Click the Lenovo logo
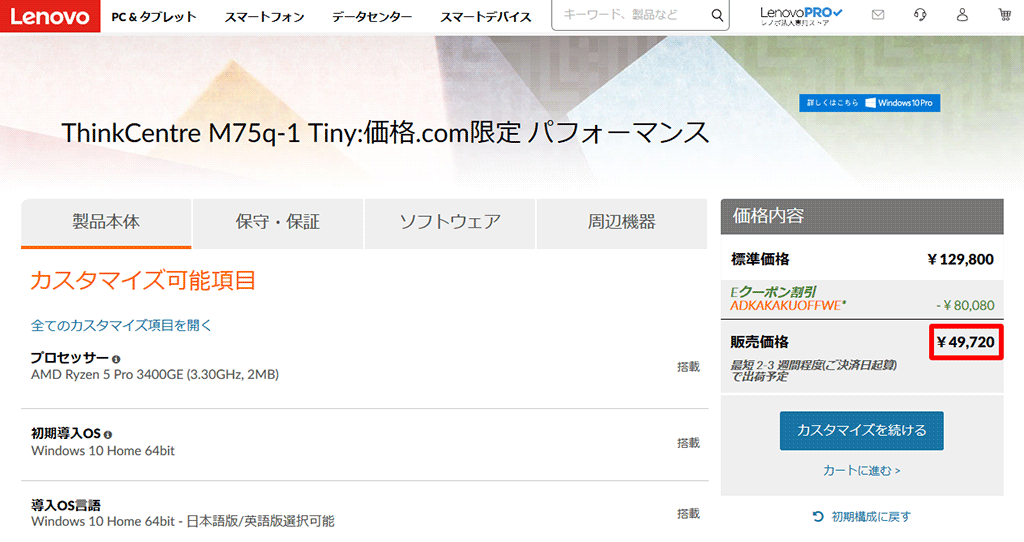This screenshot has width=1024, height=542. [x=50, y=16]
